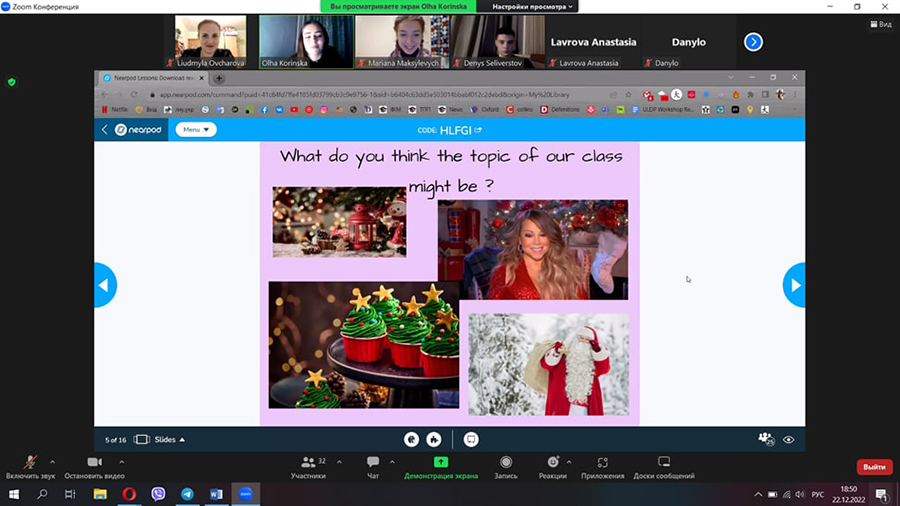Screen dimensions: 900x506
Task: Open Netflix bookmark
Action: [115, 110]
